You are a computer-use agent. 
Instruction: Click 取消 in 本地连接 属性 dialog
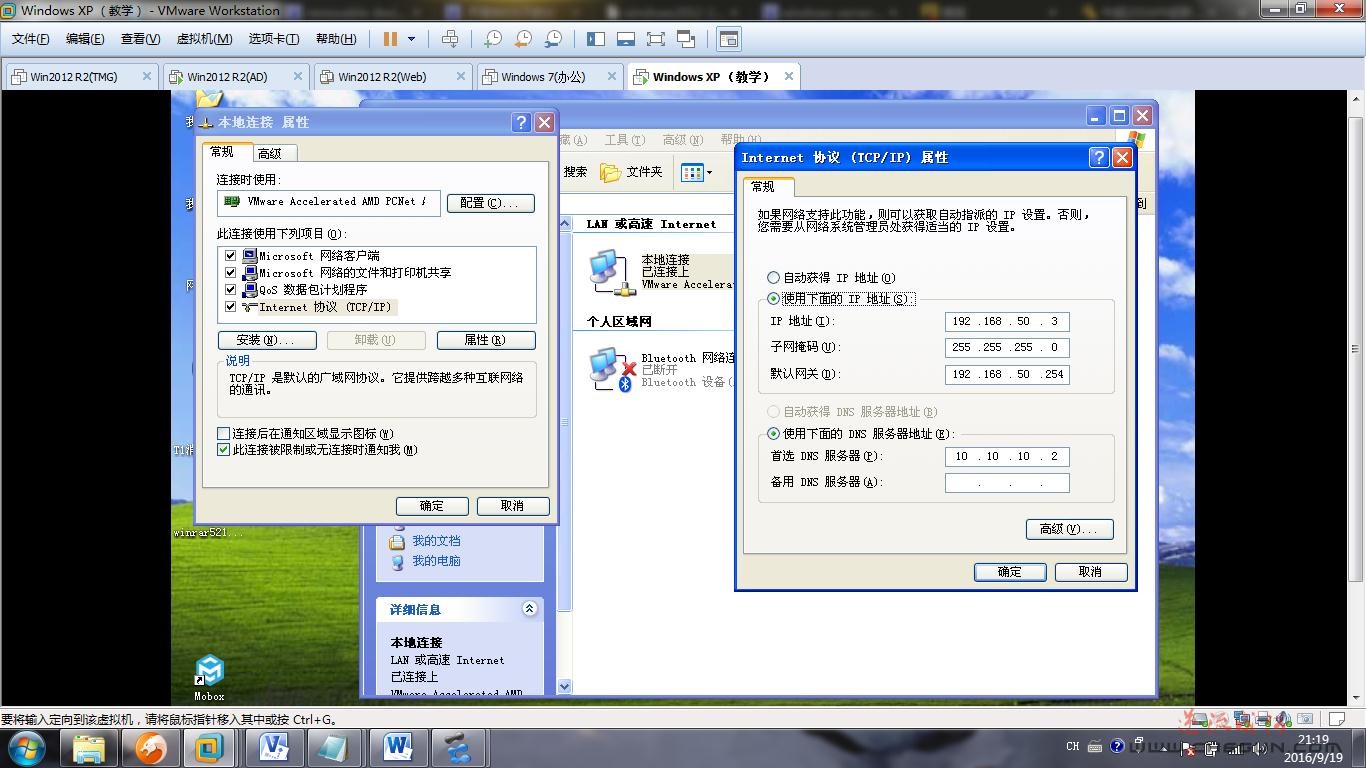(x=513, y=506)
